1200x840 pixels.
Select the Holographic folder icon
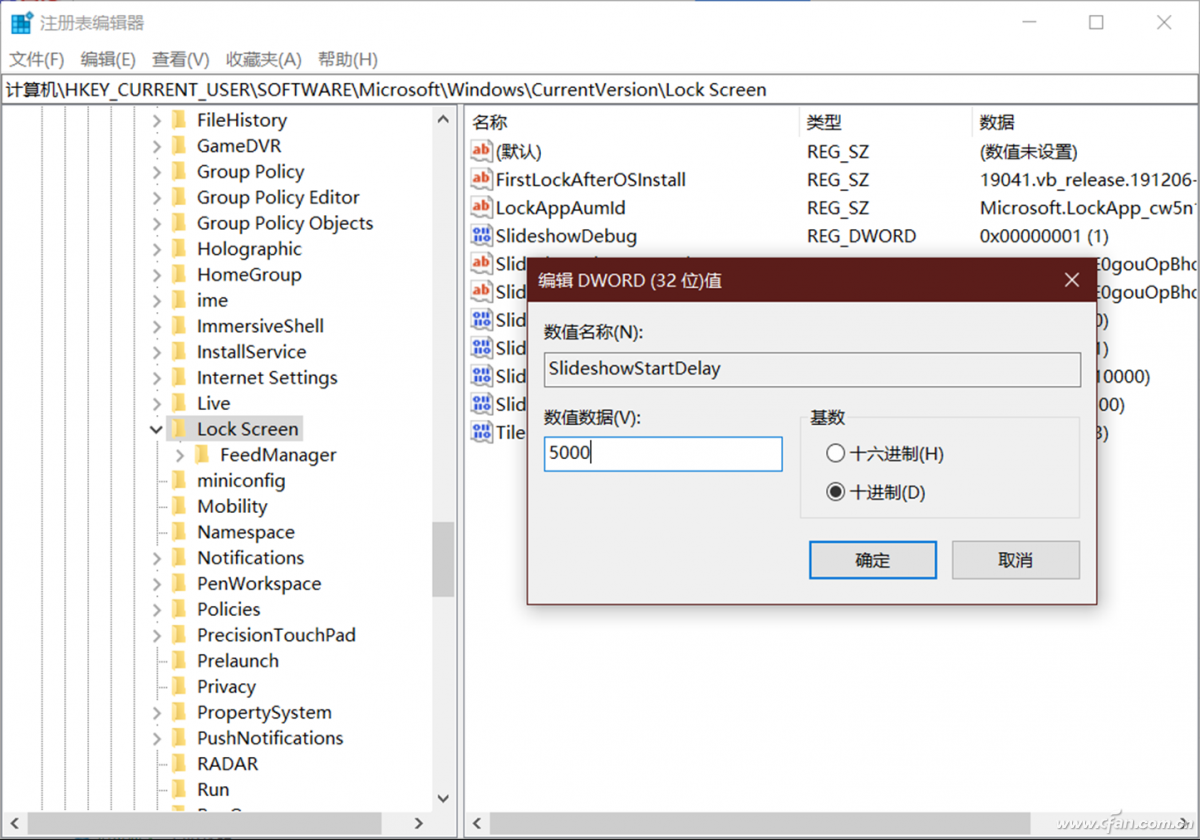click(x=179, y=249)
